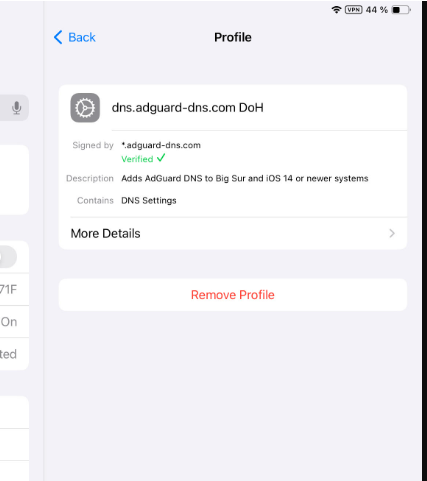Screen dimensions: 427x481
Task: Toggle the partially visible sidebar switch
Action: tap(8, 257)
